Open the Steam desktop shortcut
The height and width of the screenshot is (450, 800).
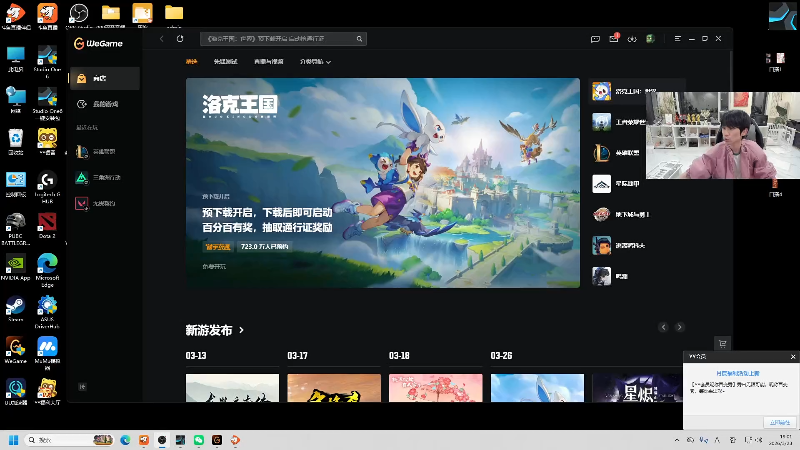pyautogui.click(x=15, y=309)
